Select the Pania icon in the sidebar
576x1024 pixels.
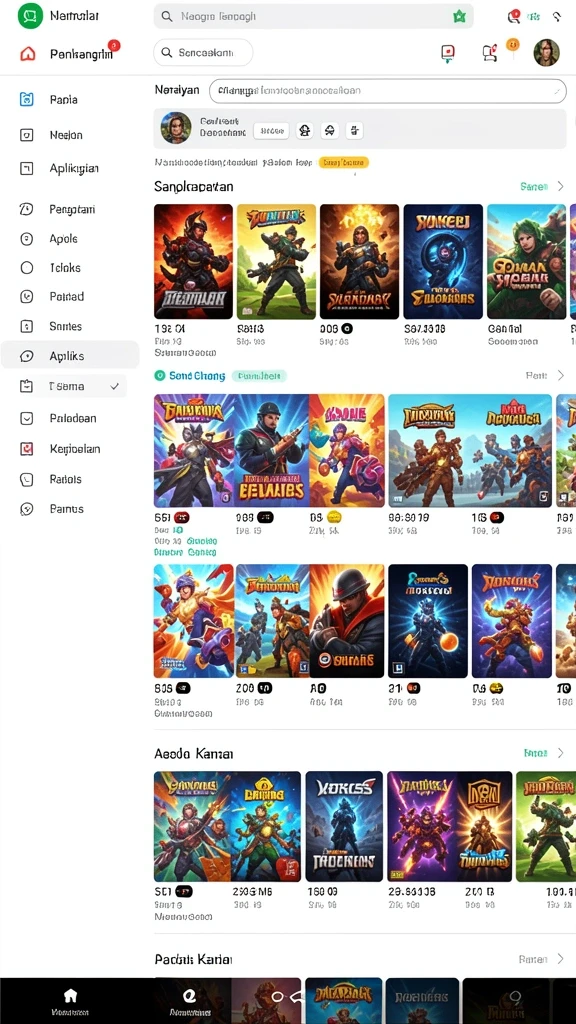[26, 100]
